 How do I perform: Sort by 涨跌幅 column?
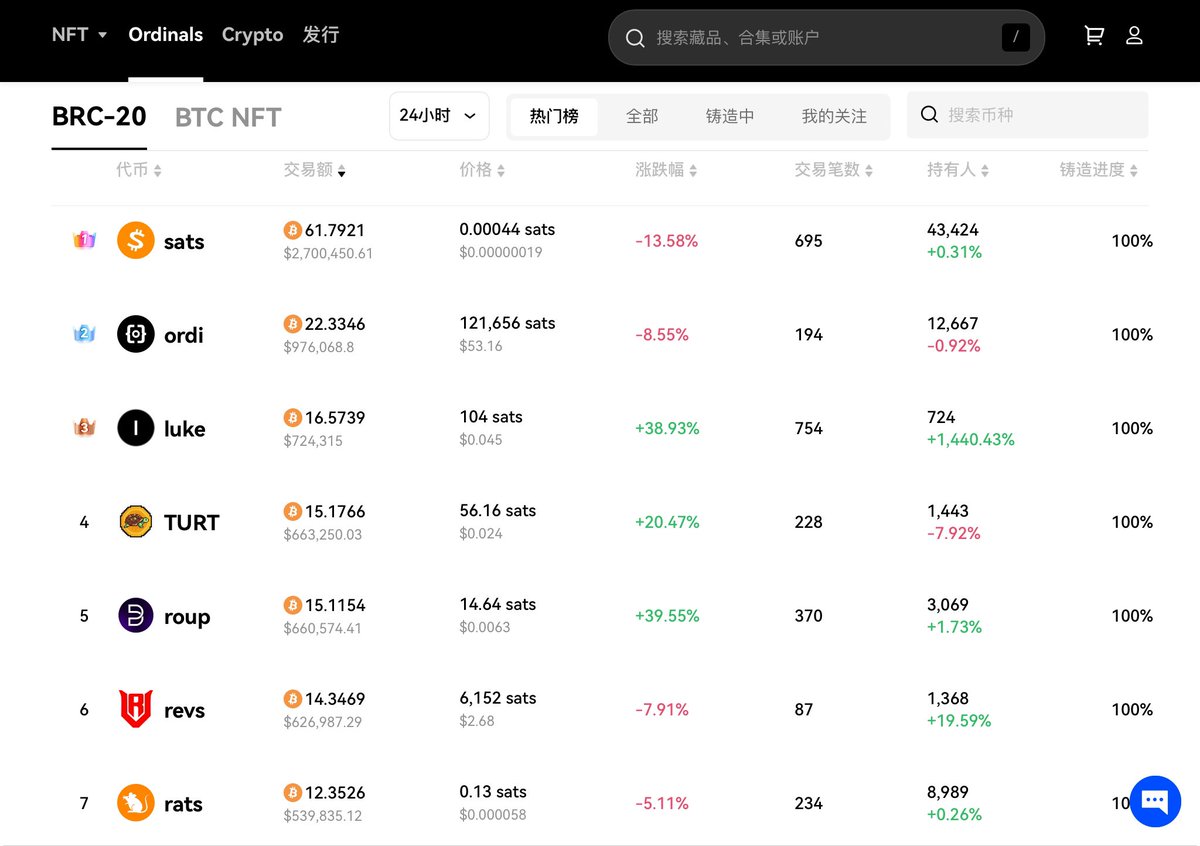click(x=666, y=170)
